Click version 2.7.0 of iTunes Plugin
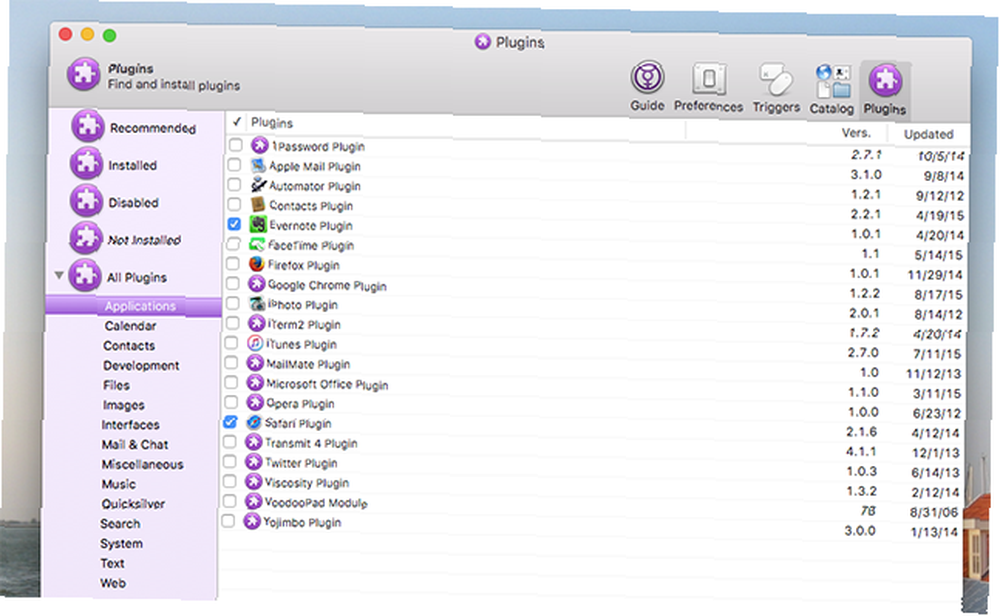 (863, 352)
